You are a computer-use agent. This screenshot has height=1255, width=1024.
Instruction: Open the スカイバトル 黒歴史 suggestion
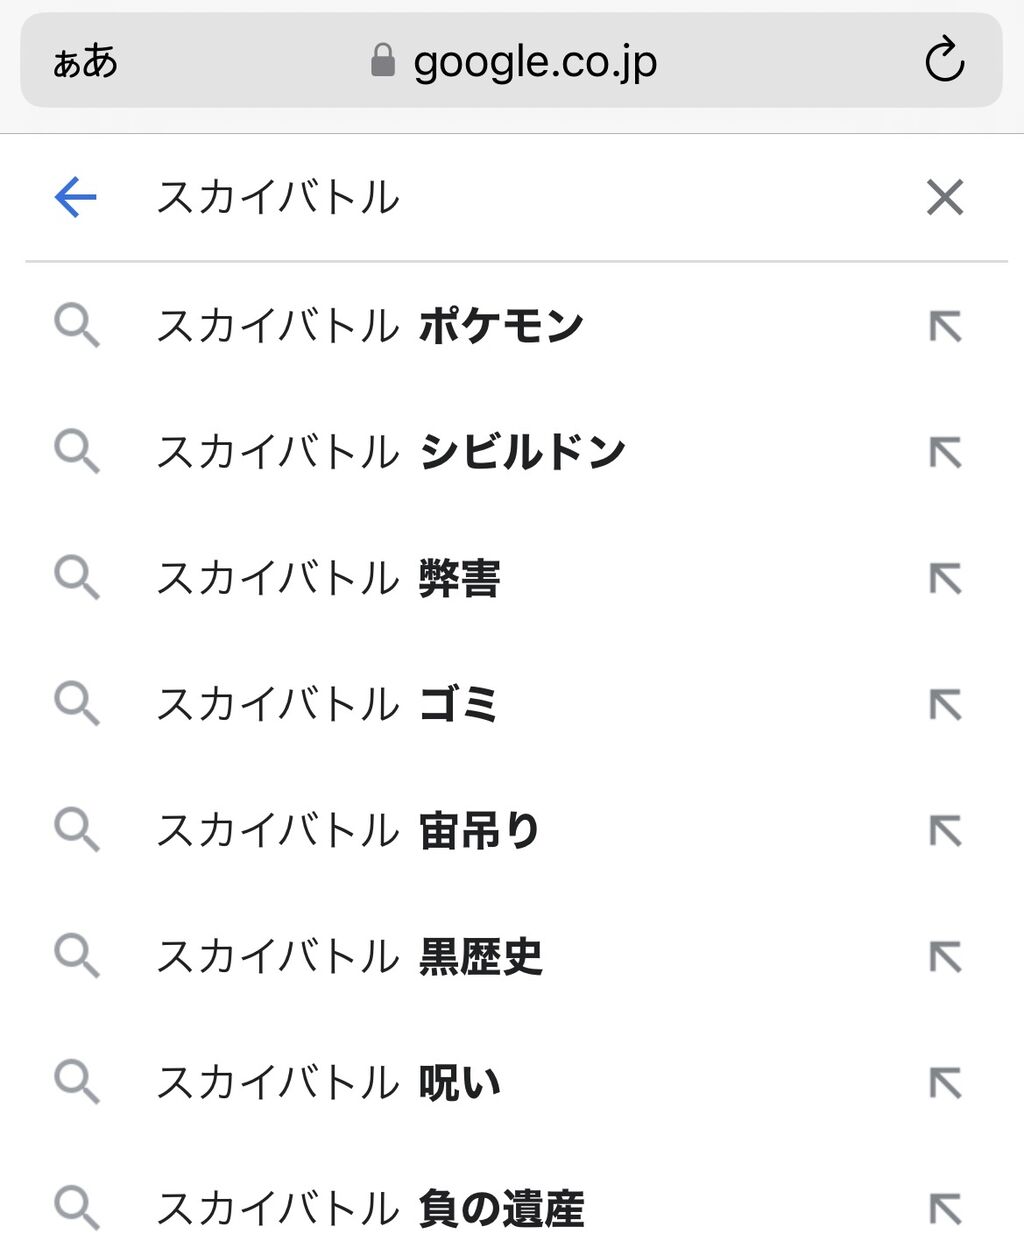(350, 956)
